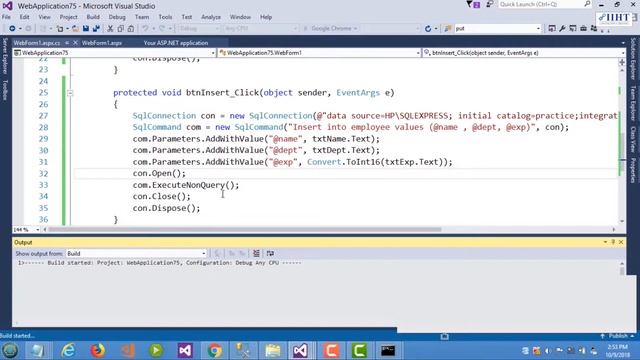Open the find combo box containing 'put'
The height and width of the screenshot is (360, 640).
click(498, 29)
